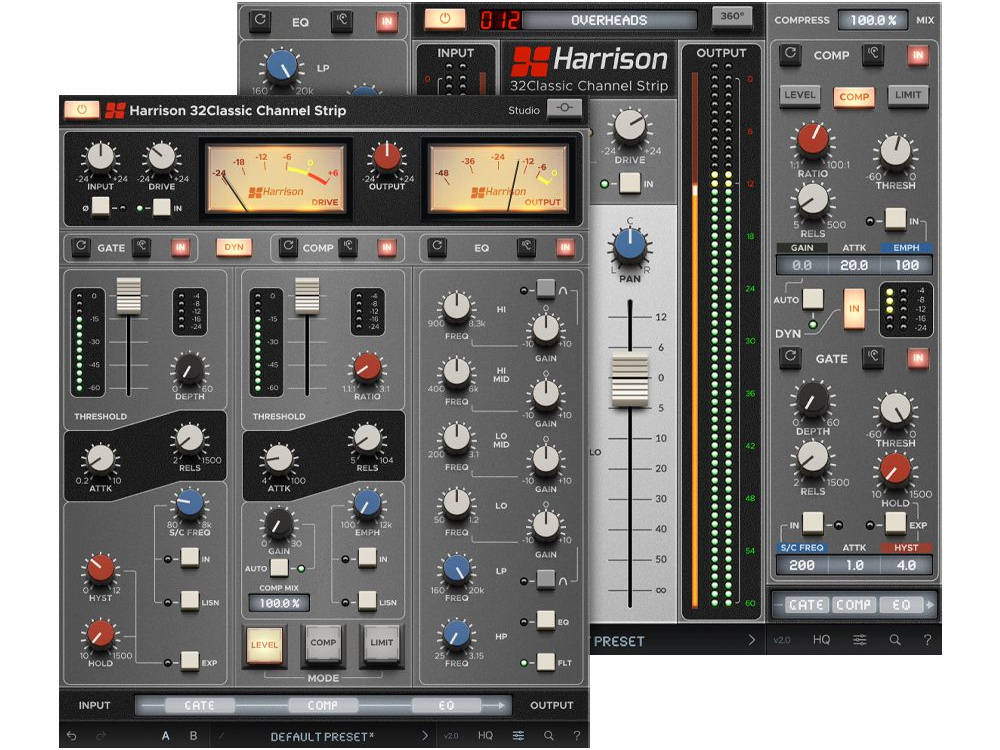
Task: Reset the COMP section in the rear window
Action: coord(790,54)
